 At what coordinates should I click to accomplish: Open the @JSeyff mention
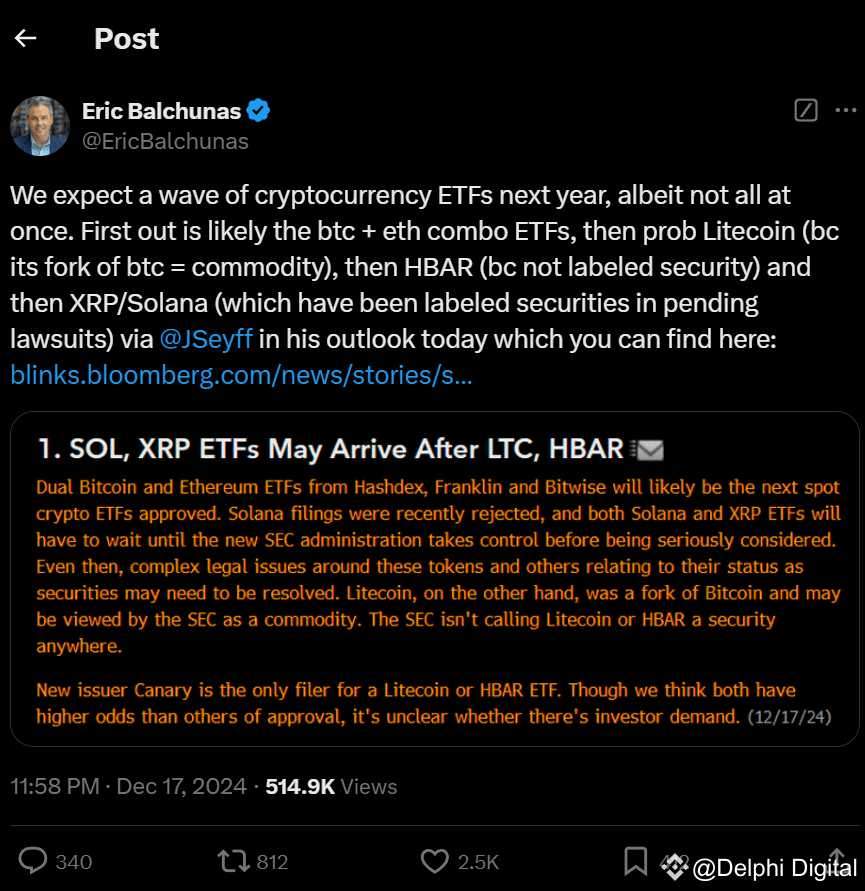pos(208,339)
